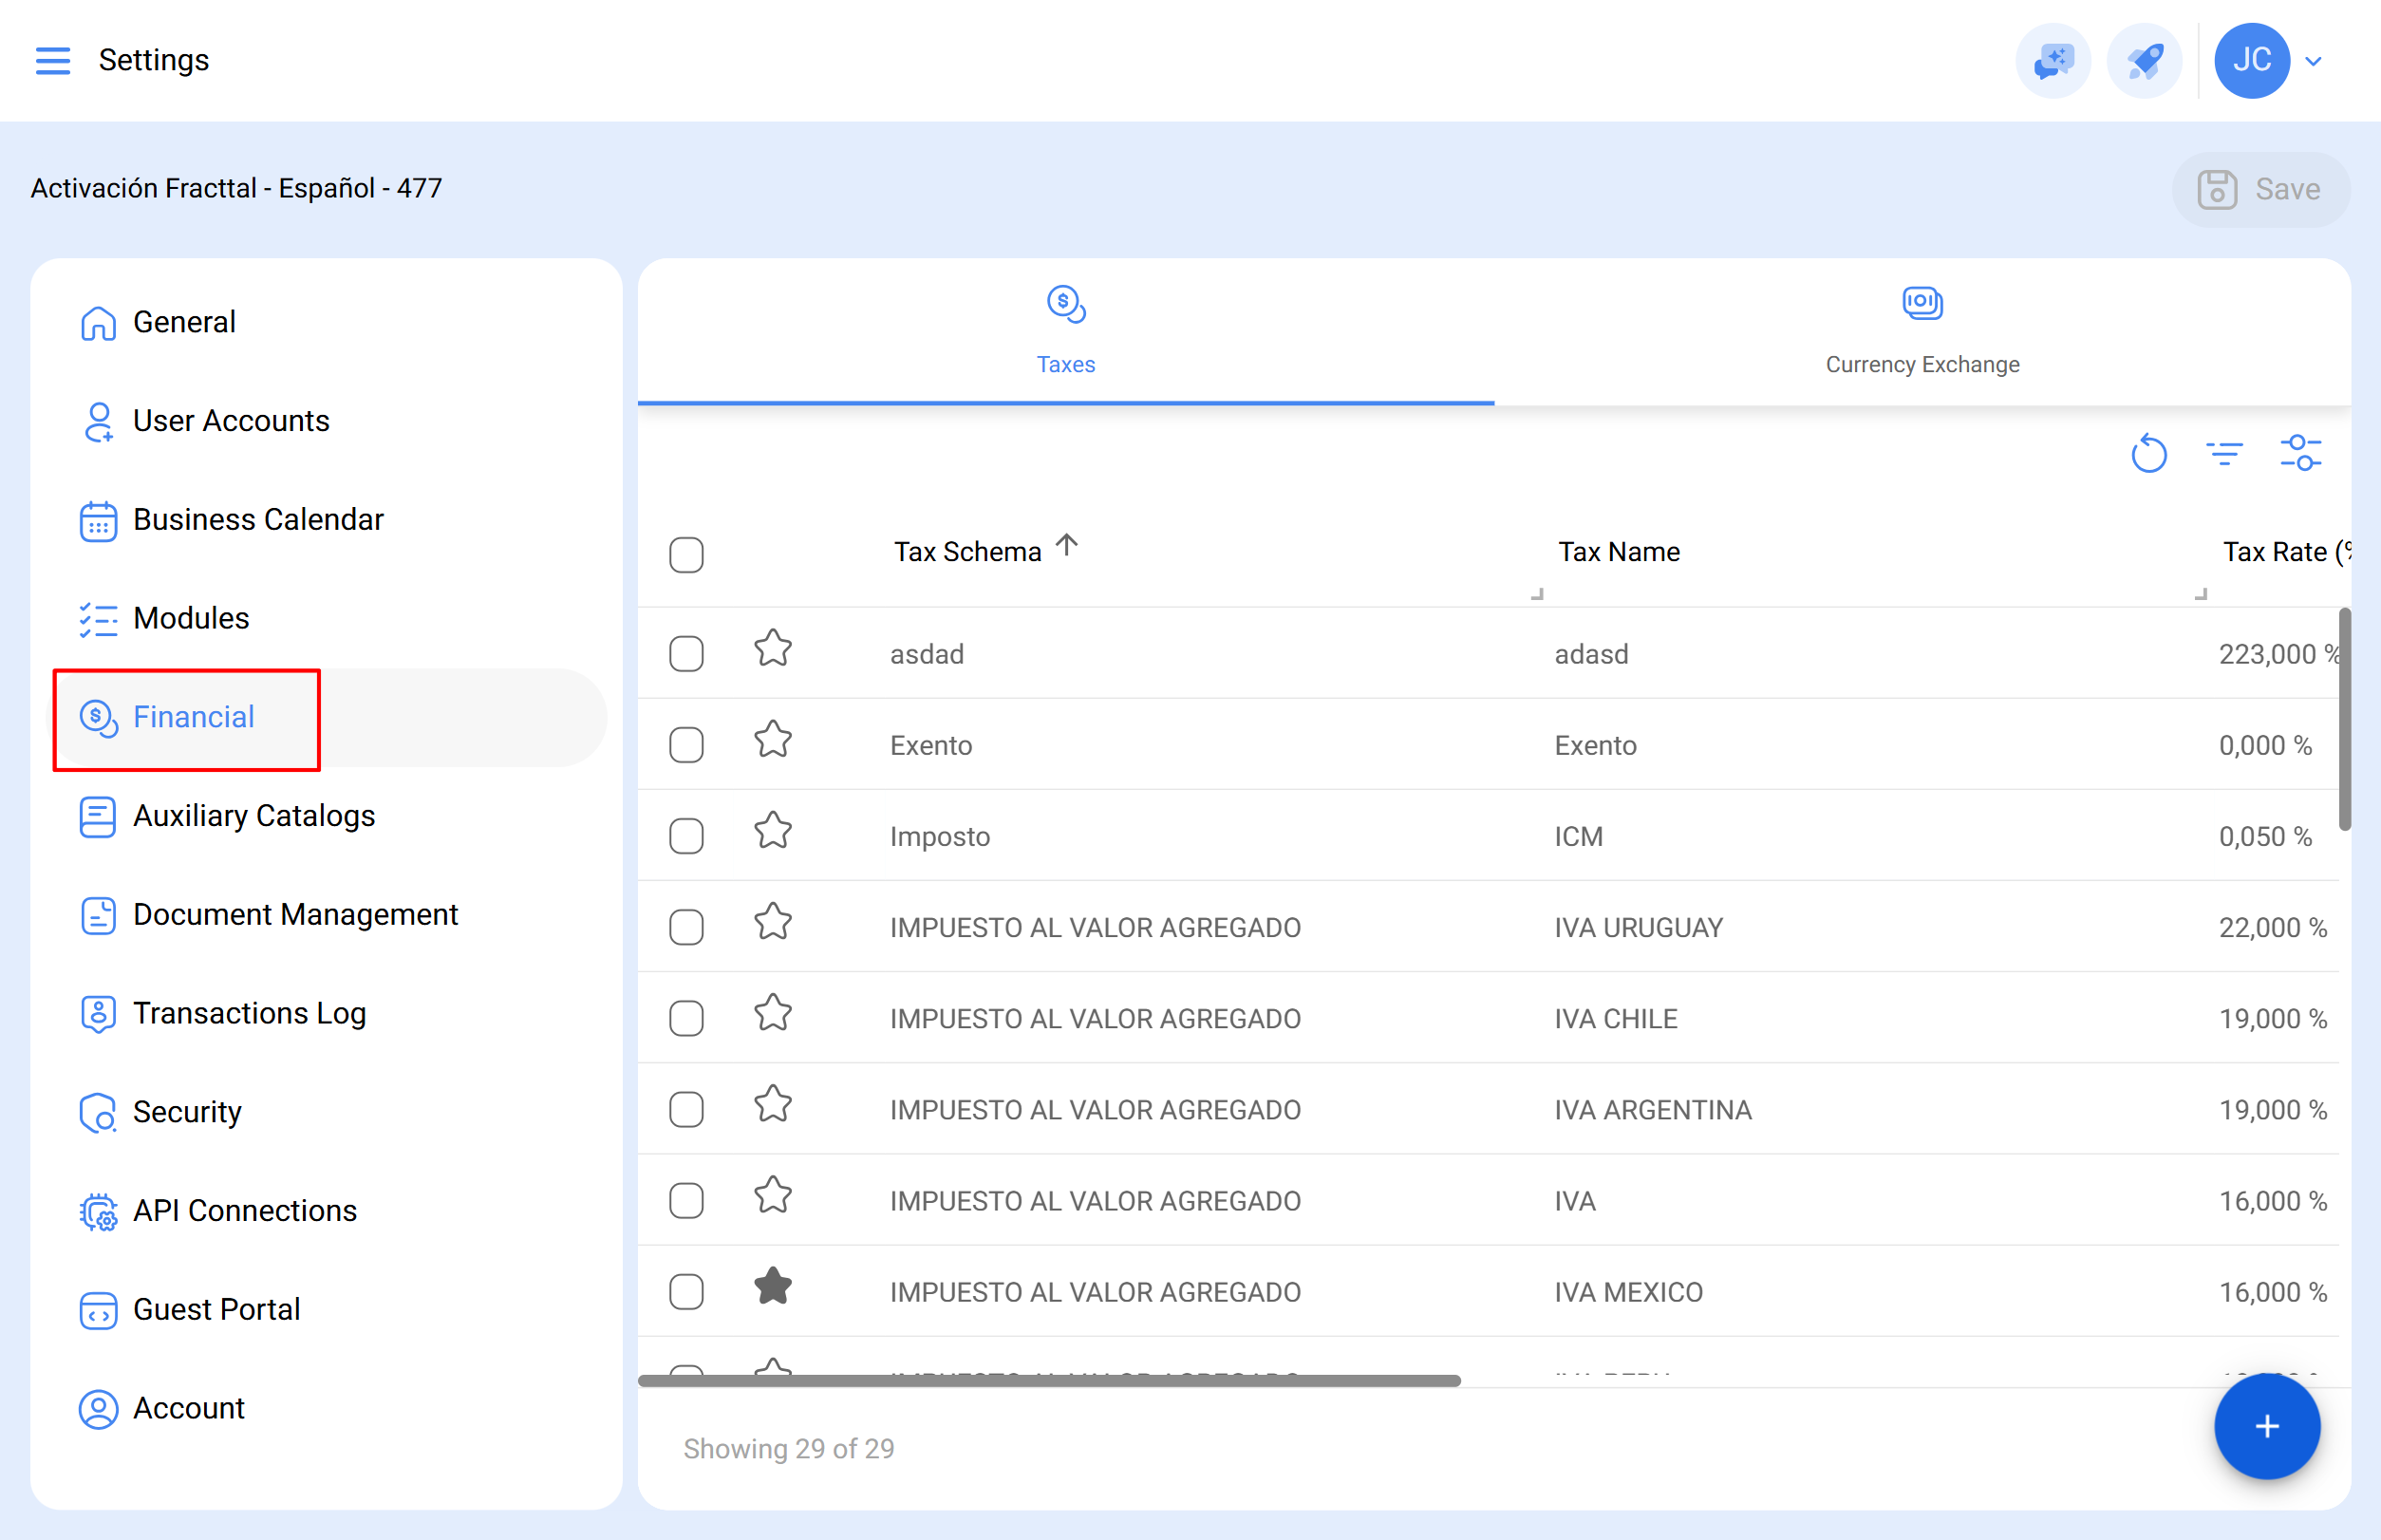Click the Guest Portal icon
This screenshot has height=1540, width=2381.
pyautogui.click(x=98, y=1310)
